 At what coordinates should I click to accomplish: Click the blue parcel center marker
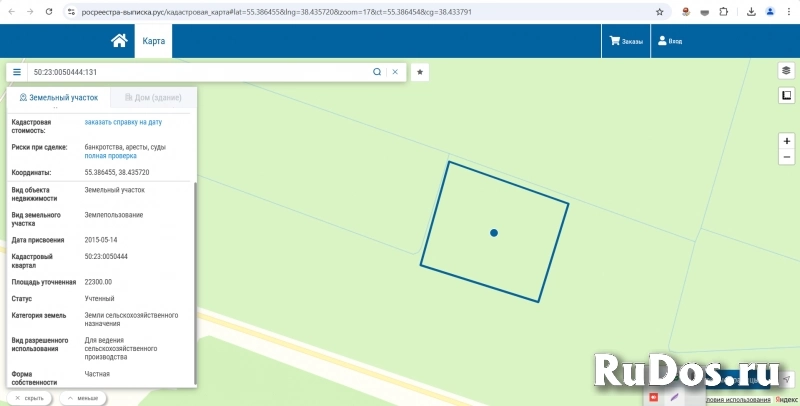494,233
